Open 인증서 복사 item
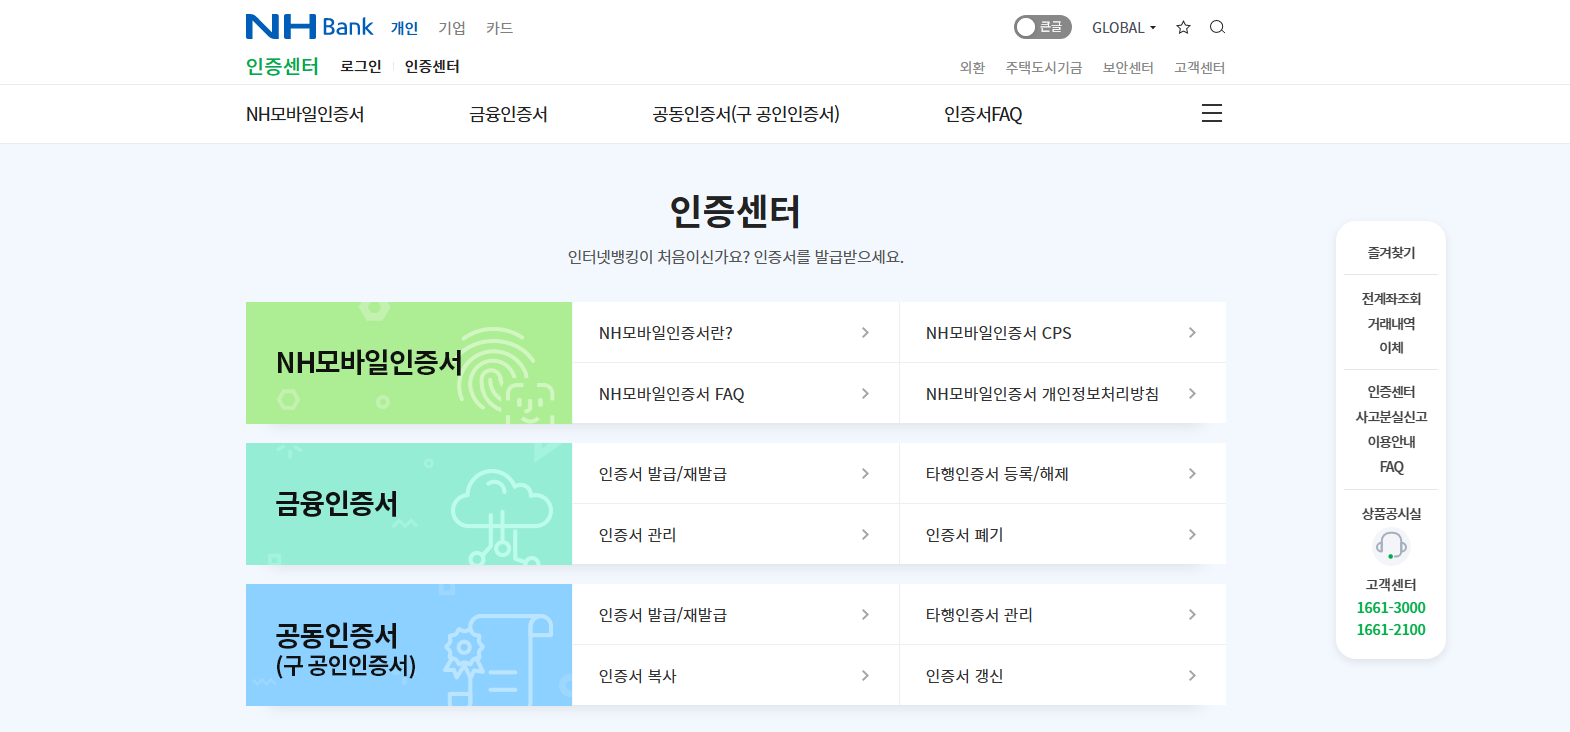1570x732 pixels. [x=735, y=676]
